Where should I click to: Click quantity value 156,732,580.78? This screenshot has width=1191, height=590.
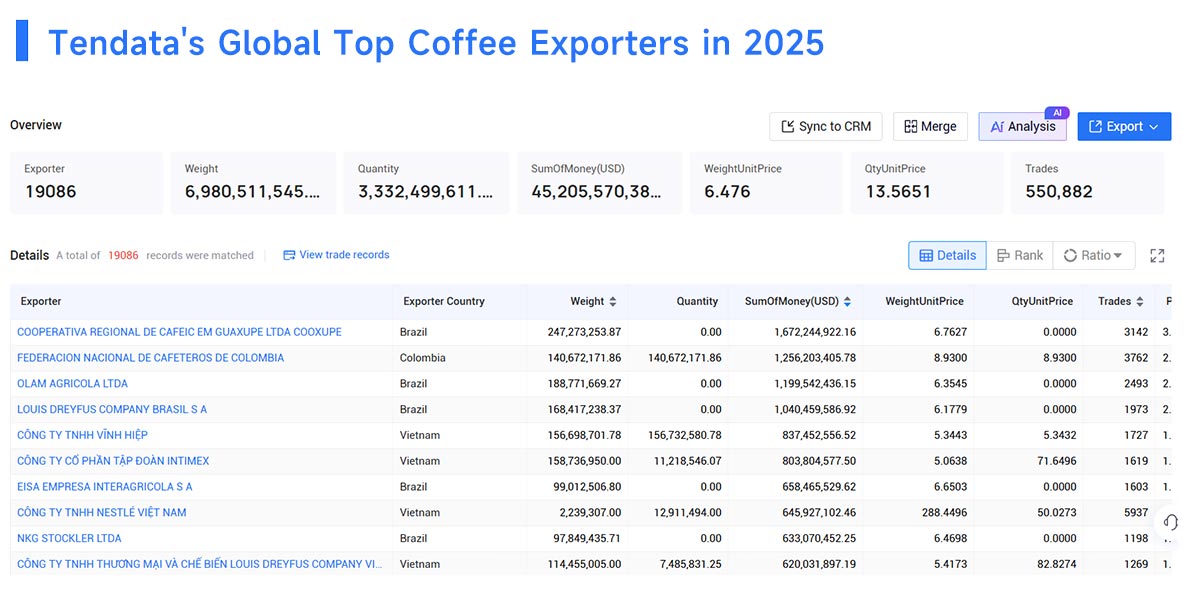[x=684, y=435]
